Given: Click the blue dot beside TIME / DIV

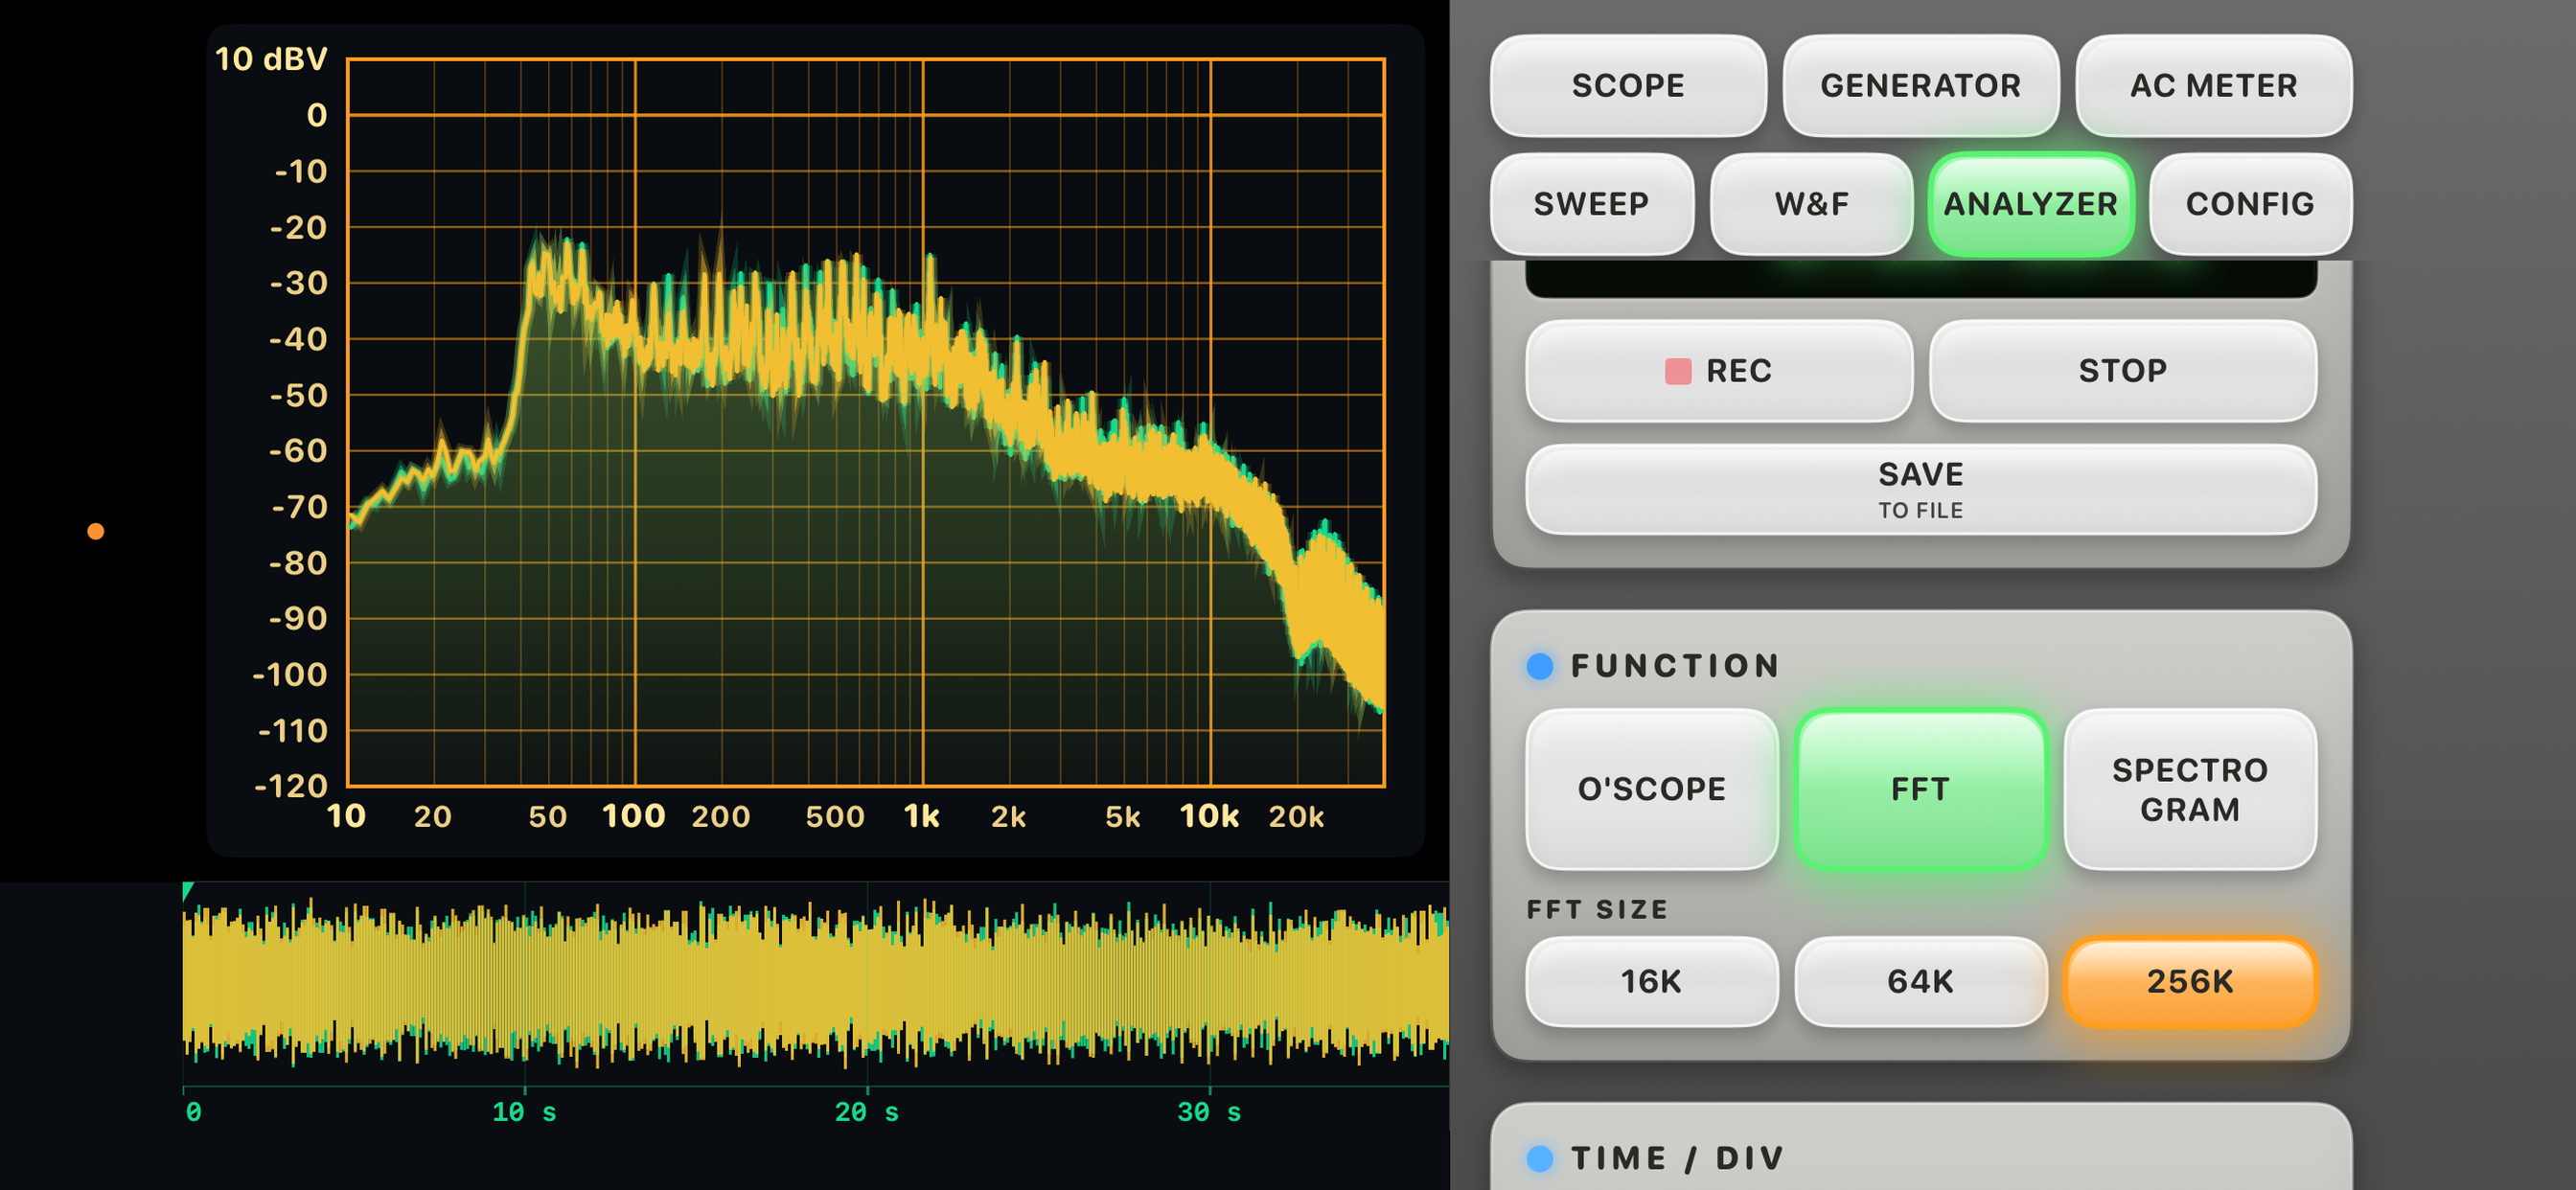Looking at the screenshot, I should click(1540, 1158).
